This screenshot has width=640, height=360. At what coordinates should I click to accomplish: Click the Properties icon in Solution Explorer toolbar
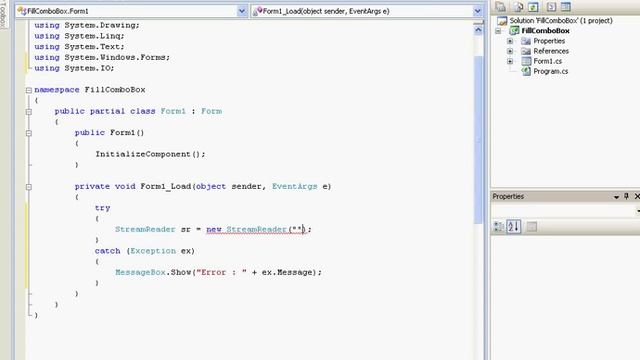click(500, 7)
